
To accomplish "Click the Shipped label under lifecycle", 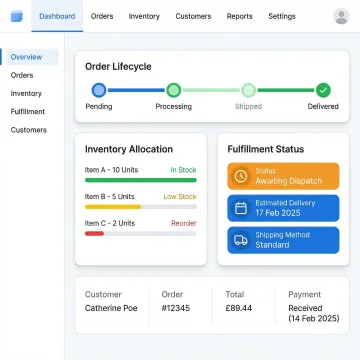I will pyautogui.click(x=248, y=106).
